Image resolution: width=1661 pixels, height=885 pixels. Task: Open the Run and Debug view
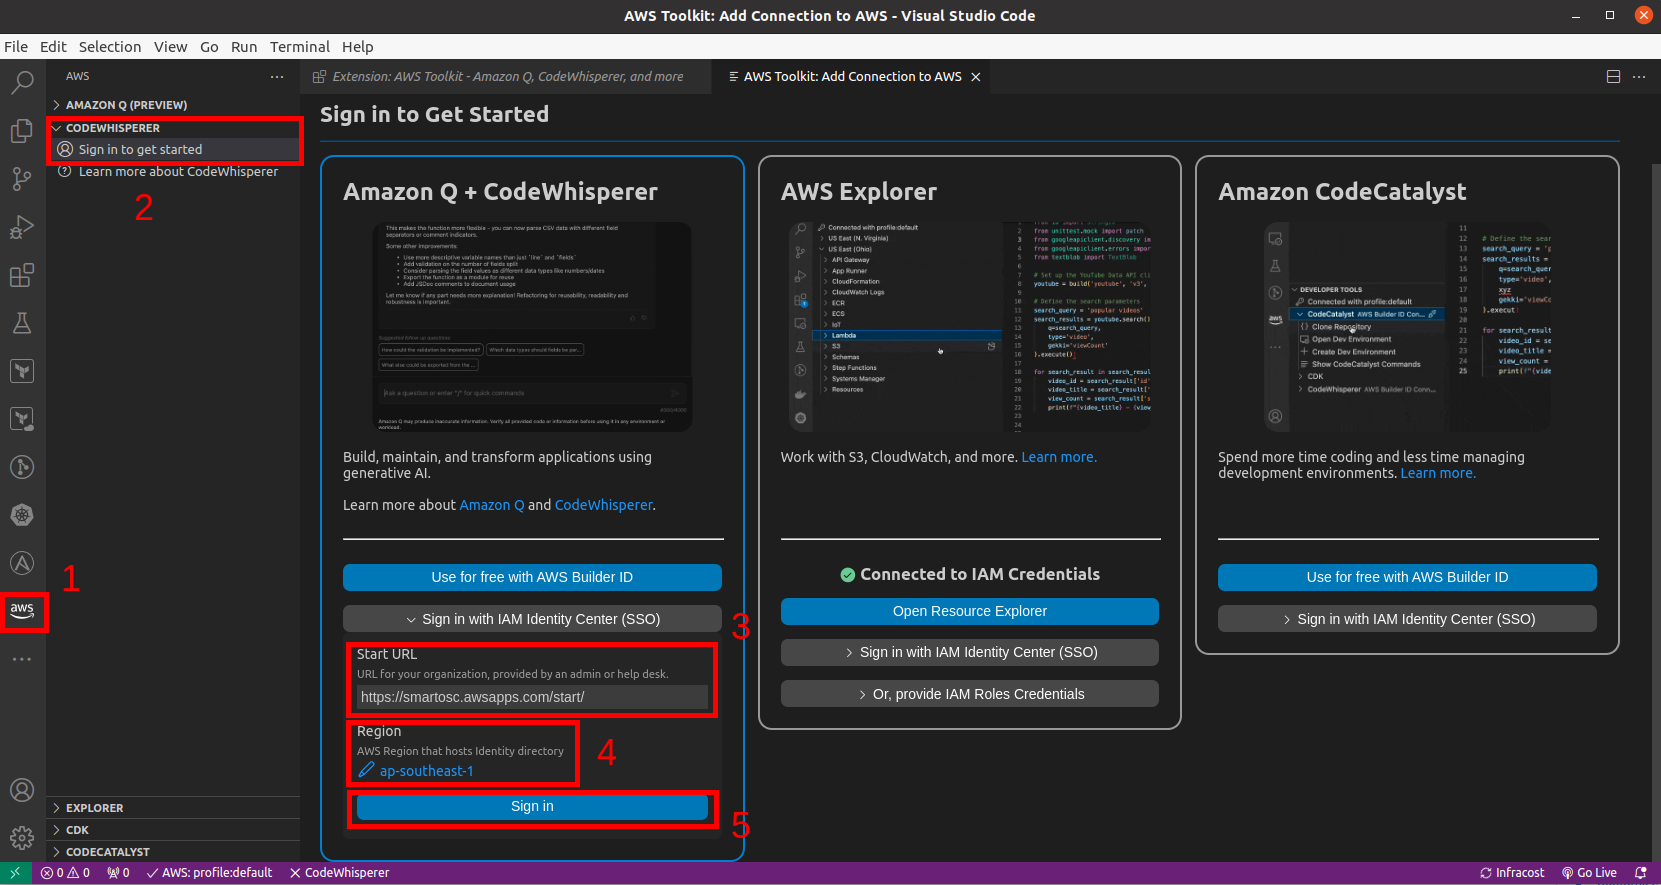coord(22,227)
